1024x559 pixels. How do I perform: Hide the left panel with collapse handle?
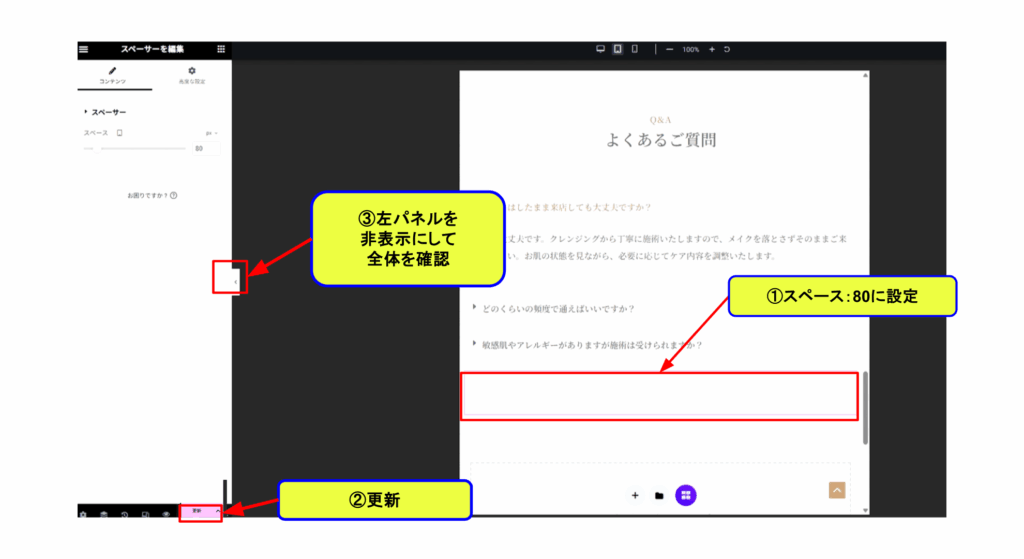[x=236, y=282]
